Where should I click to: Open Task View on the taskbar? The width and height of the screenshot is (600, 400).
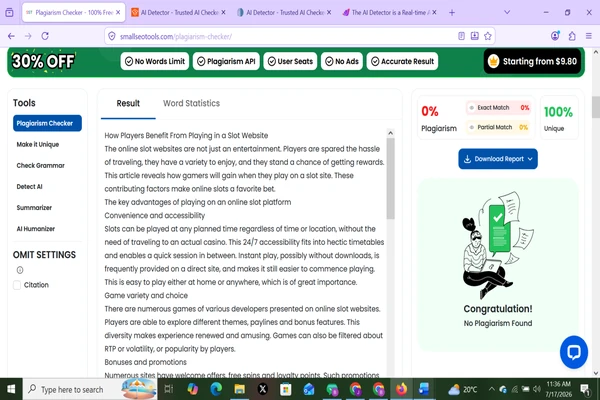(168, 389)
